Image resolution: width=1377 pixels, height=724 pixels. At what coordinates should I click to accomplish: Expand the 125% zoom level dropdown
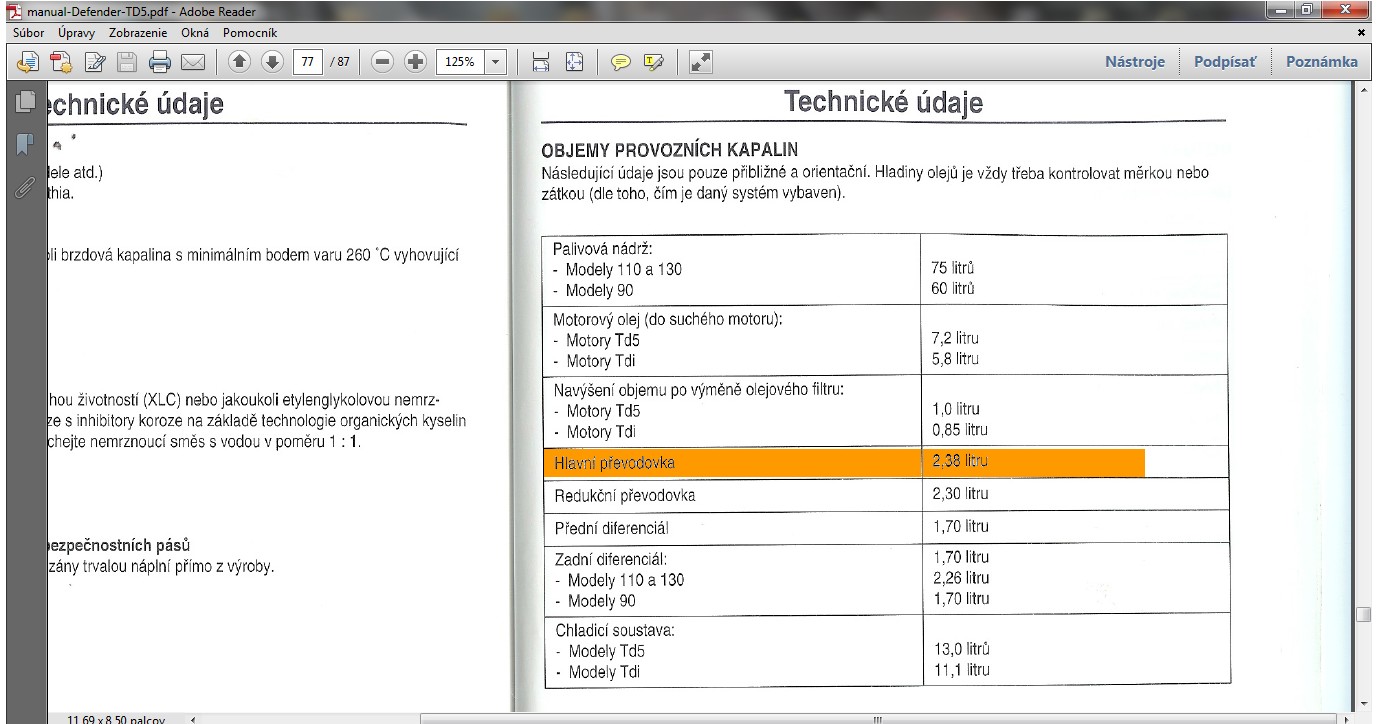496,62
